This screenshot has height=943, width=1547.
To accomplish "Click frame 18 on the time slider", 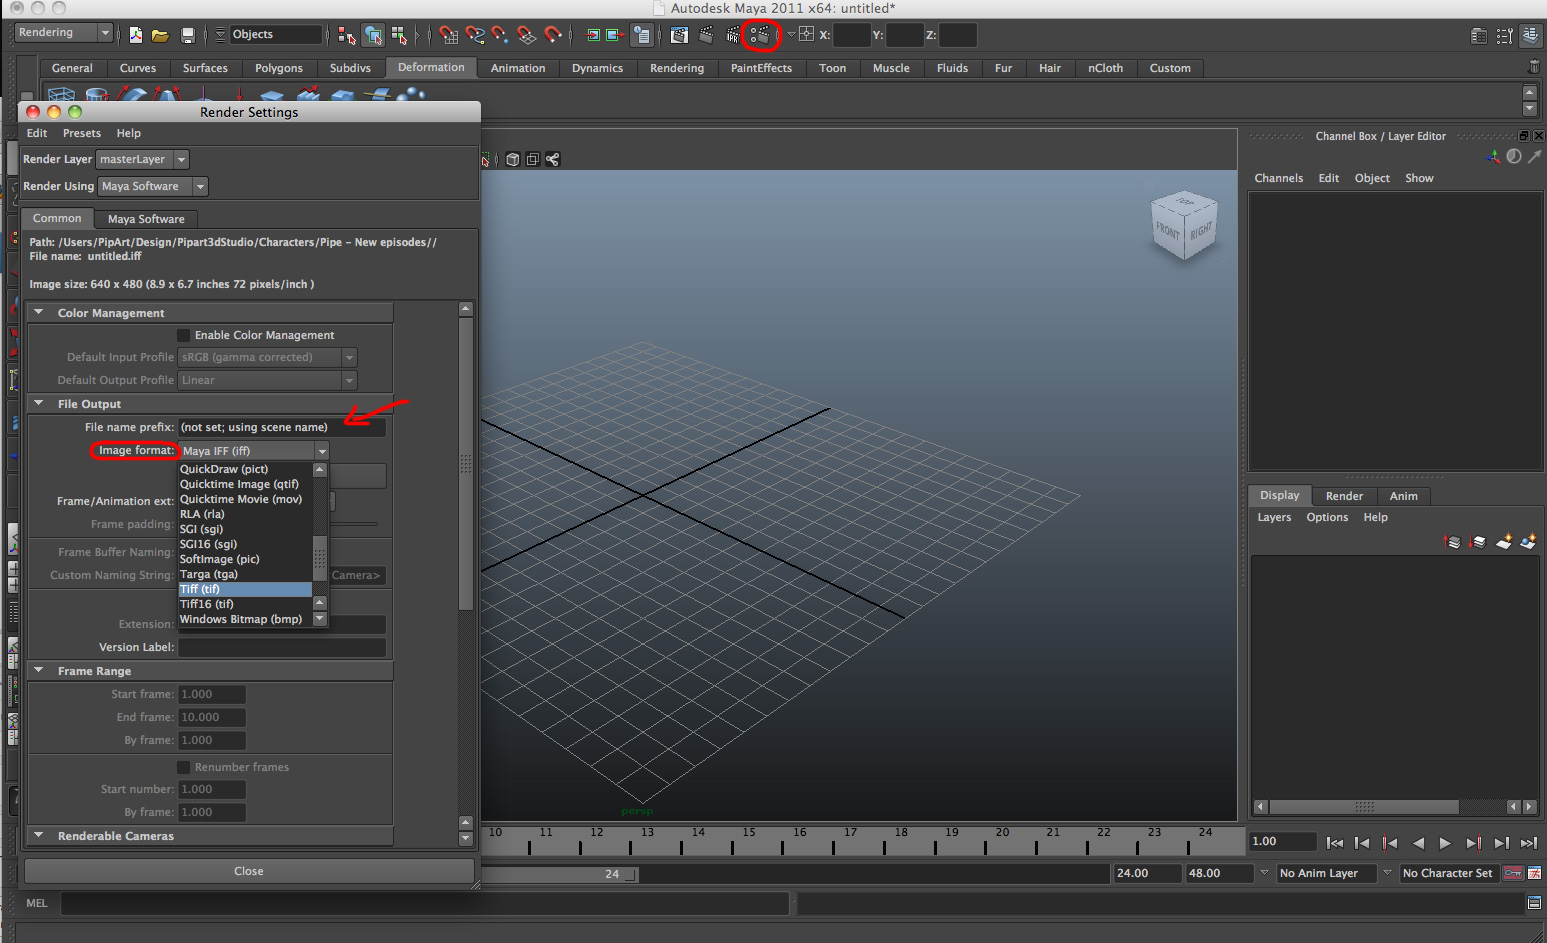I will (901, 832).
